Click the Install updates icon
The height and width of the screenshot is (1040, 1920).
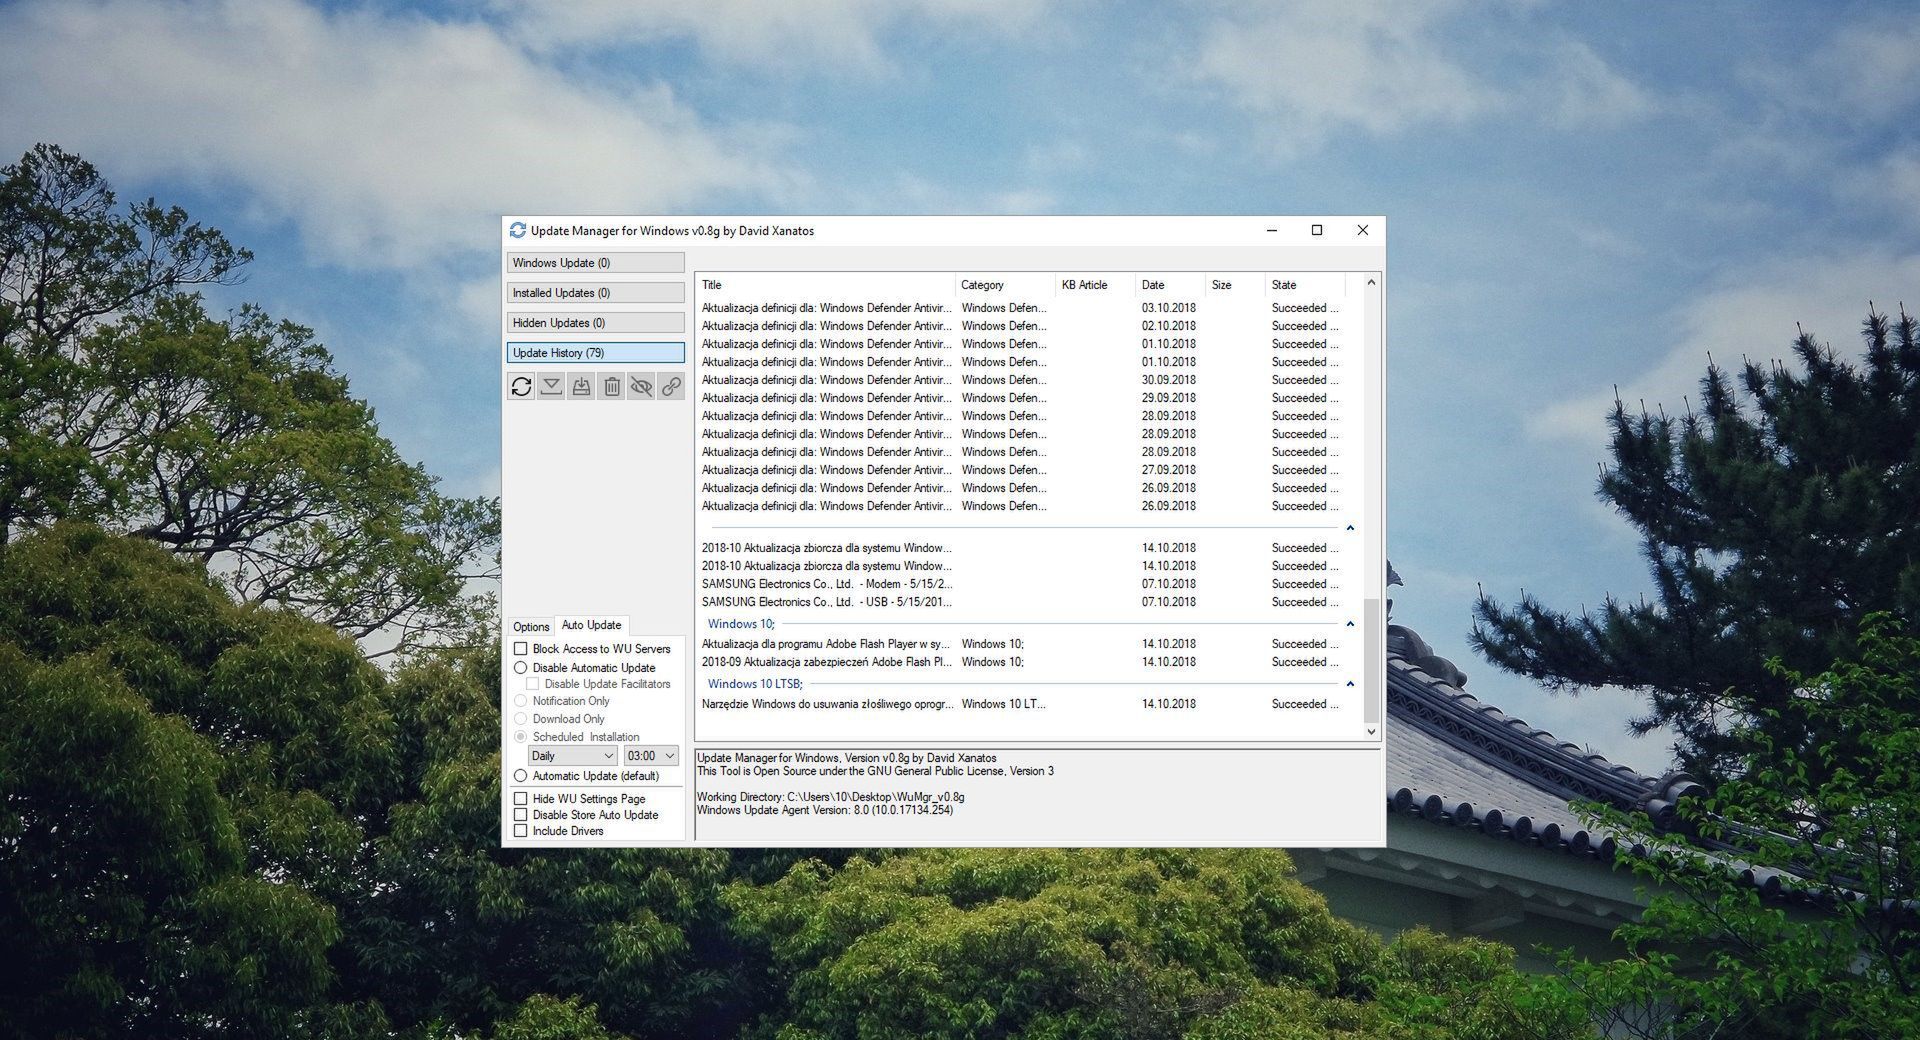coord(581,386)
